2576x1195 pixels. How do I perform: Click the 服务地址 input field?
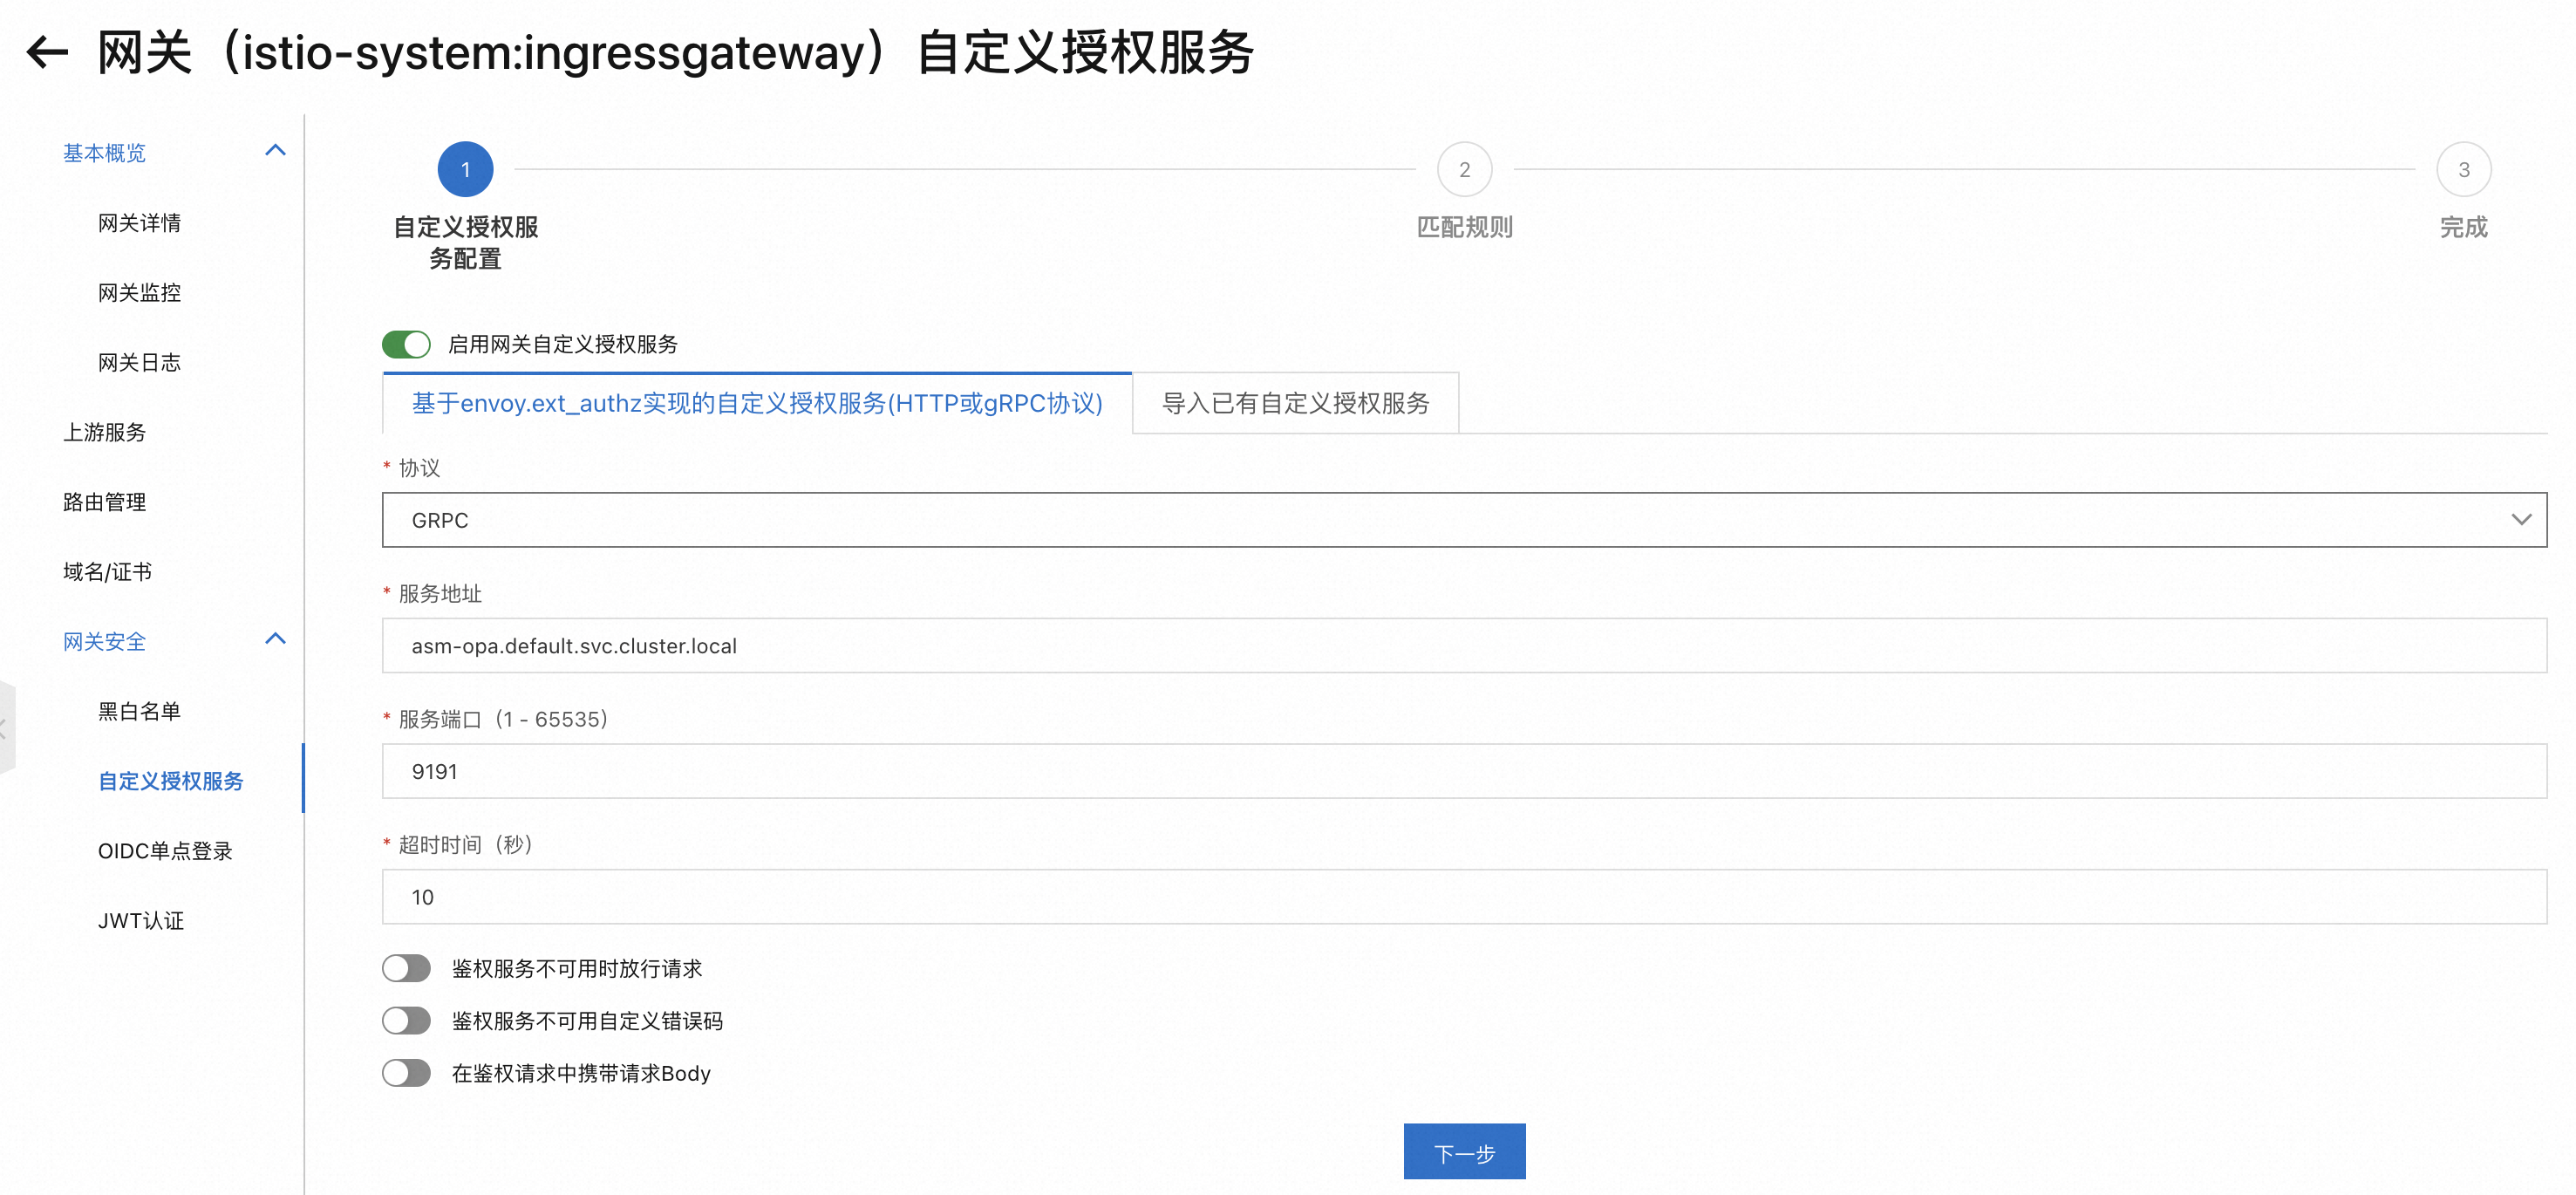coord(1464,646)
